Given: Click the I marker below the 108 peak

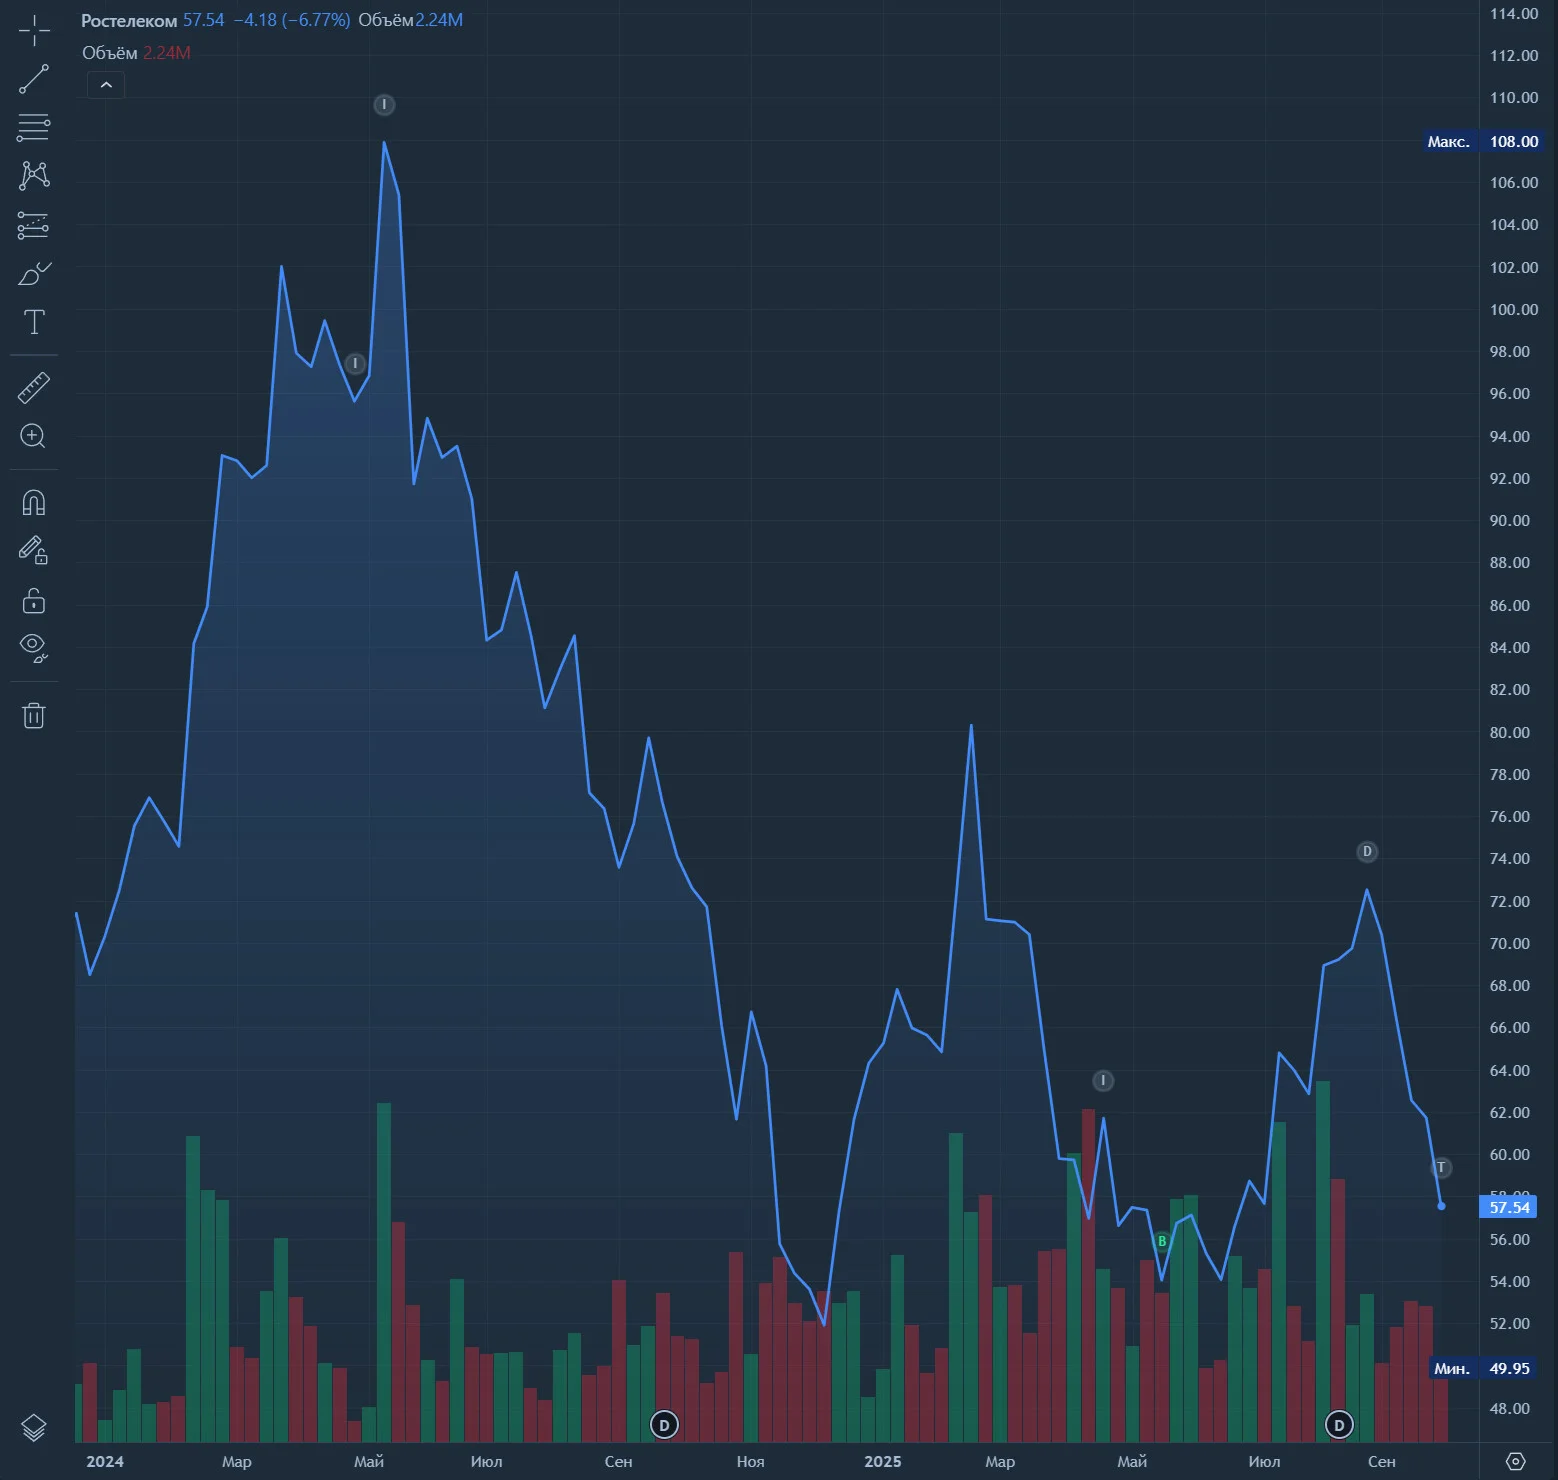Looking at the screenshot, I should pos(355,363).
